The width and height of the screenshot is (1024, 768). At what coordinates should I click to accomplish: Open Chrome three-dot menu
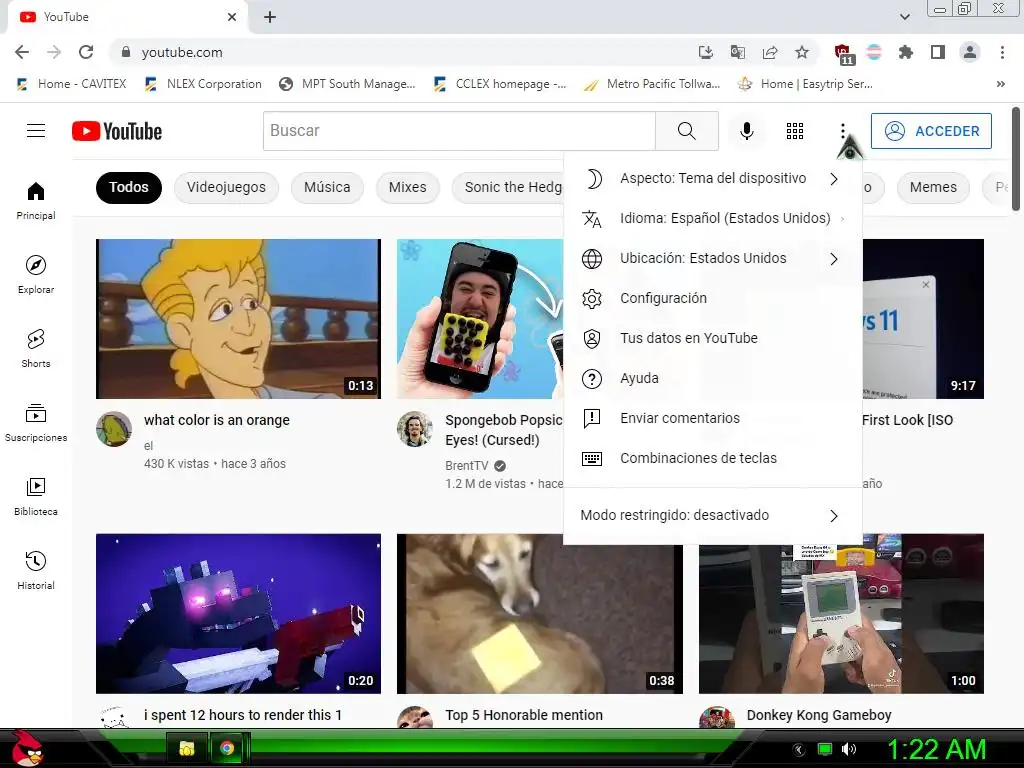point(1002,52)
